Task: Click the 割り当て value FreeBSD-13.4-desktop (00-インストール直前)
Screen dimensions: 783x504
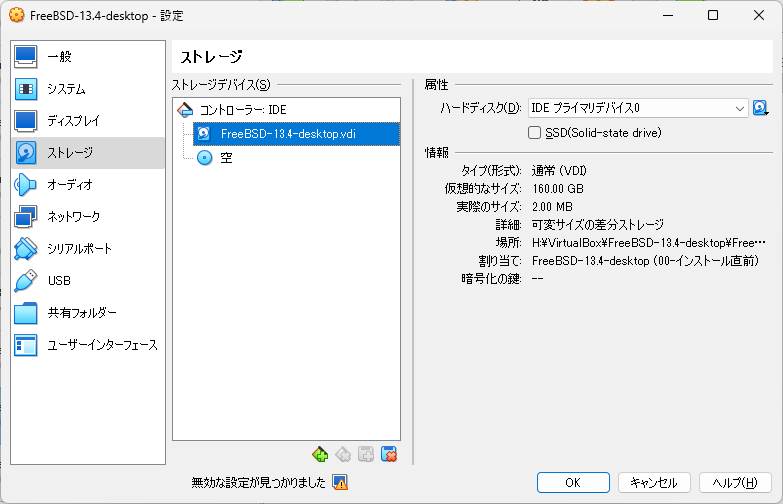Action: (646, 261)
